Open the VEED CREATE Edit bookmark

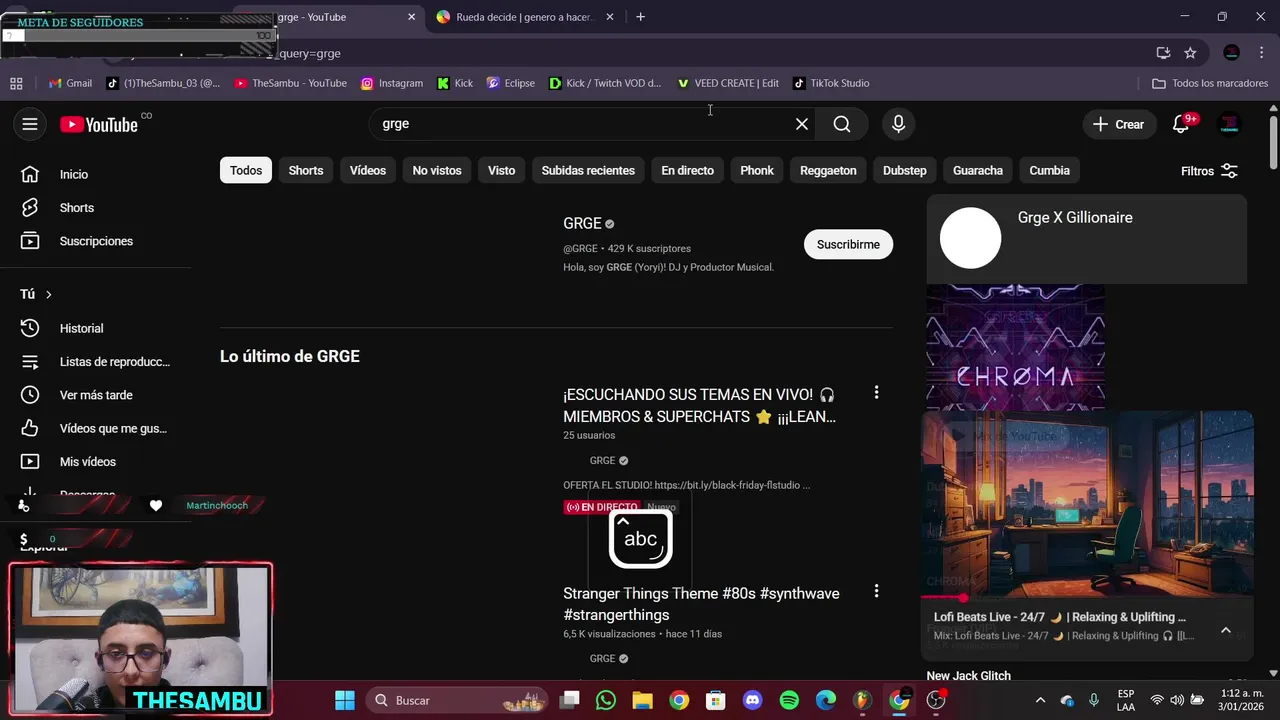[x=728, y=83]
